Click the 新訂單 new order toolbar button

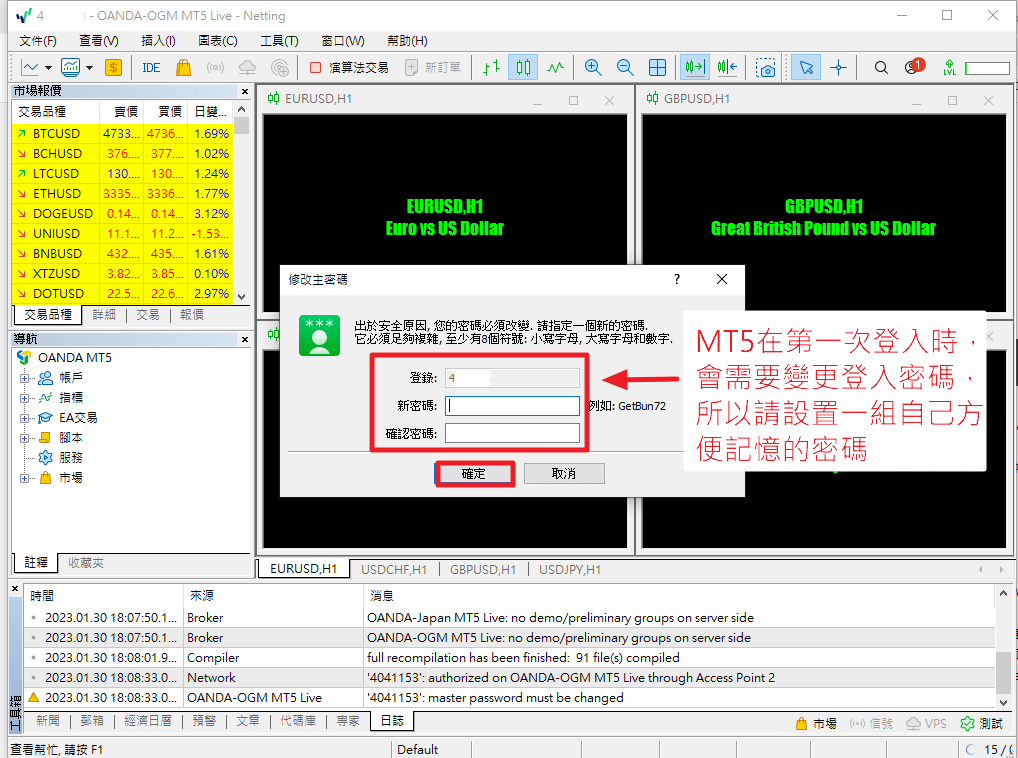(433, 67)
